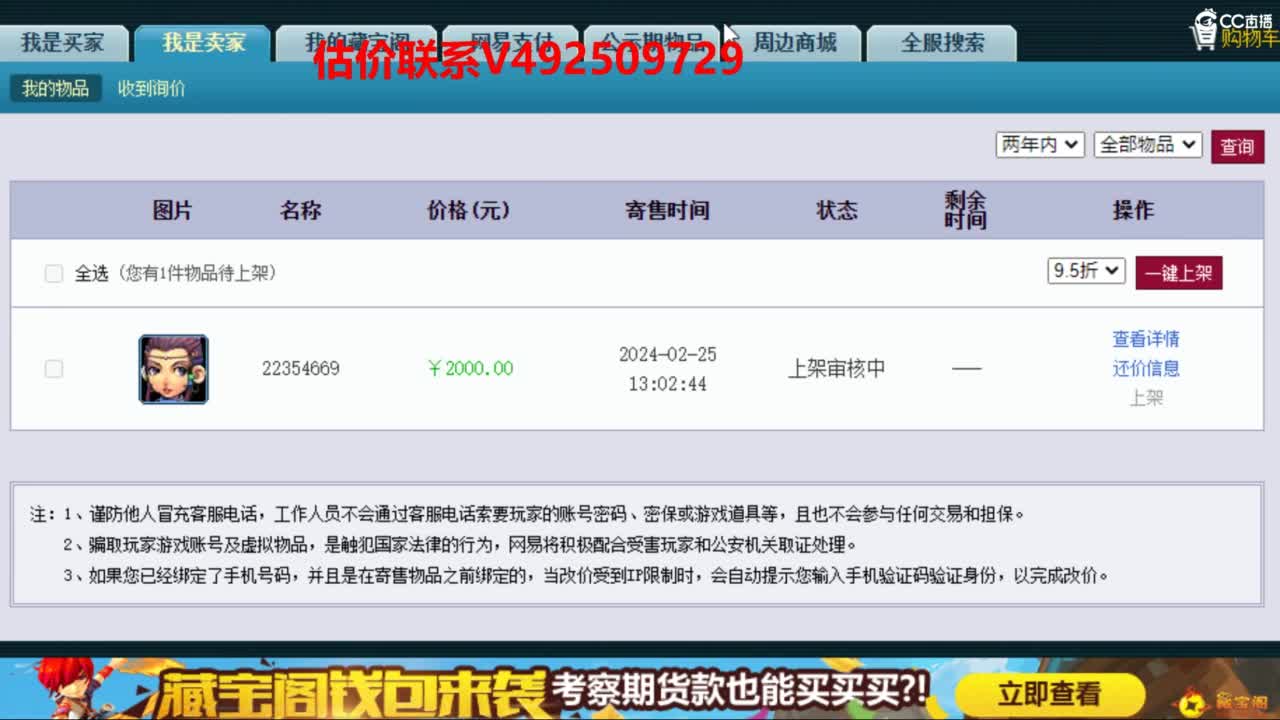Open the 全部物品 item filter dropdown
This screenshot has width=1280, height=720.
pyautogui.click(x=1148, y=144)
